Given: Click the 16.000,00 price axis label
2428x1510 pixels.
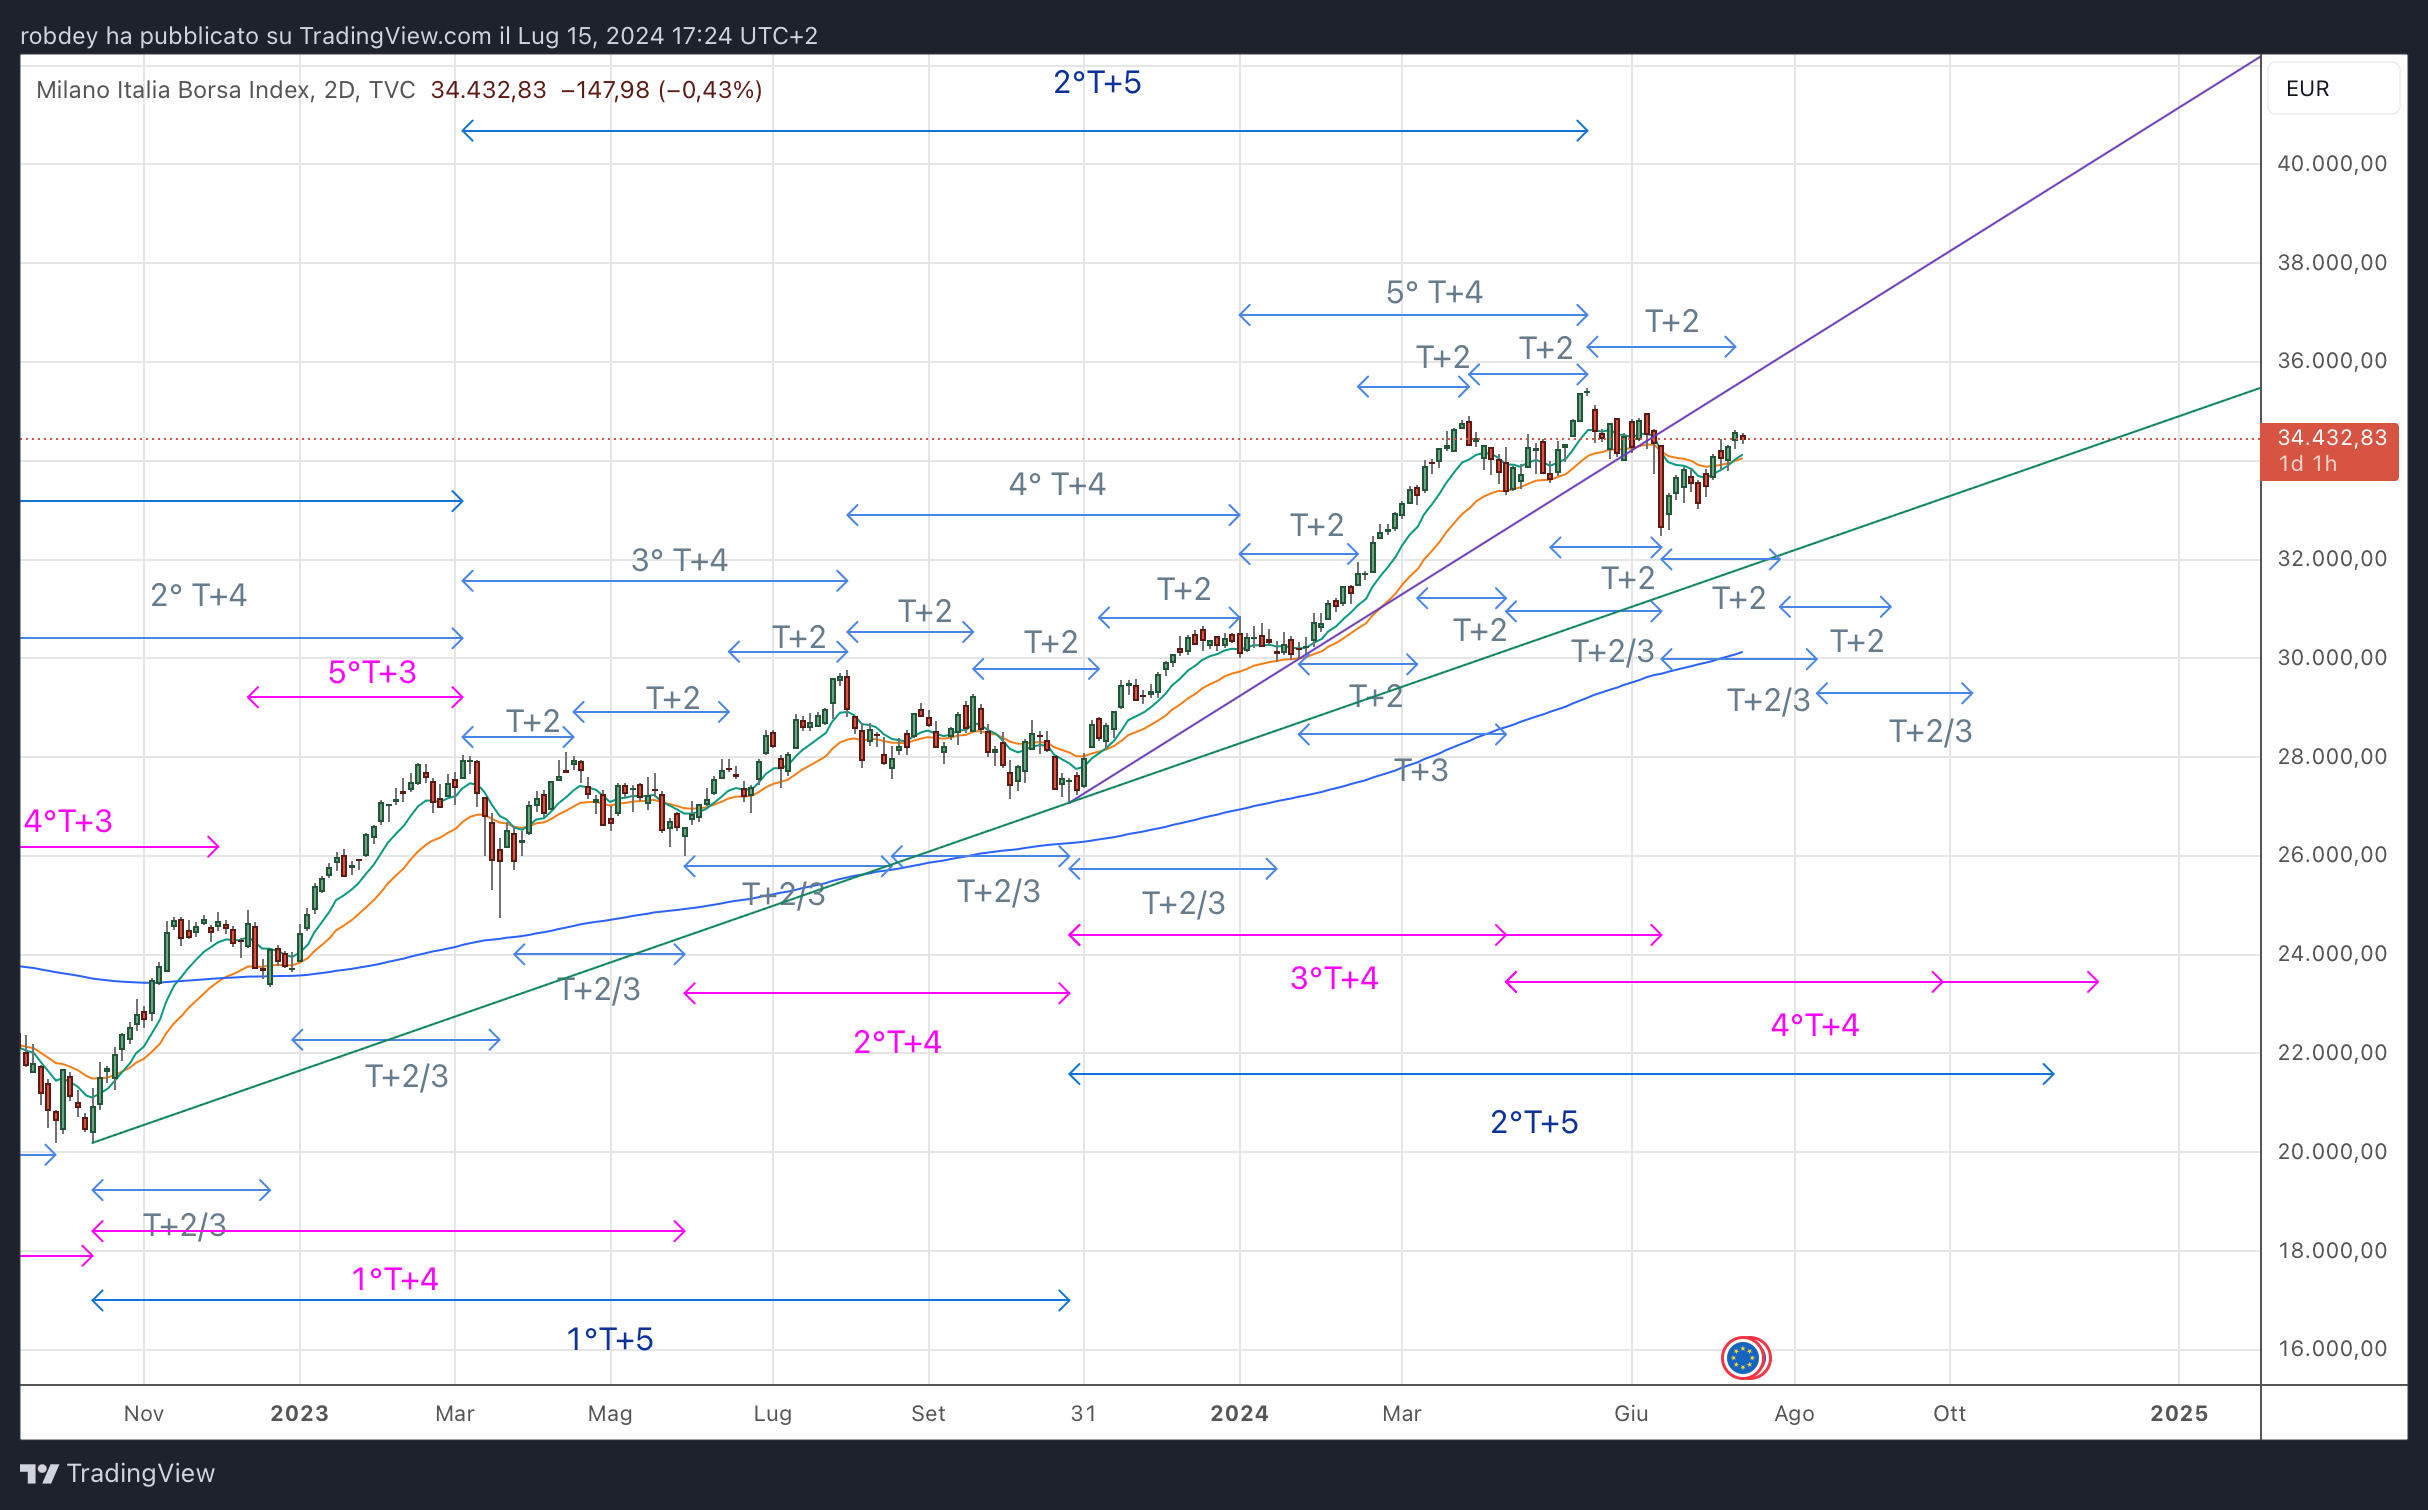Looking at the screenshot, I should click(x=2332, y=1348).
